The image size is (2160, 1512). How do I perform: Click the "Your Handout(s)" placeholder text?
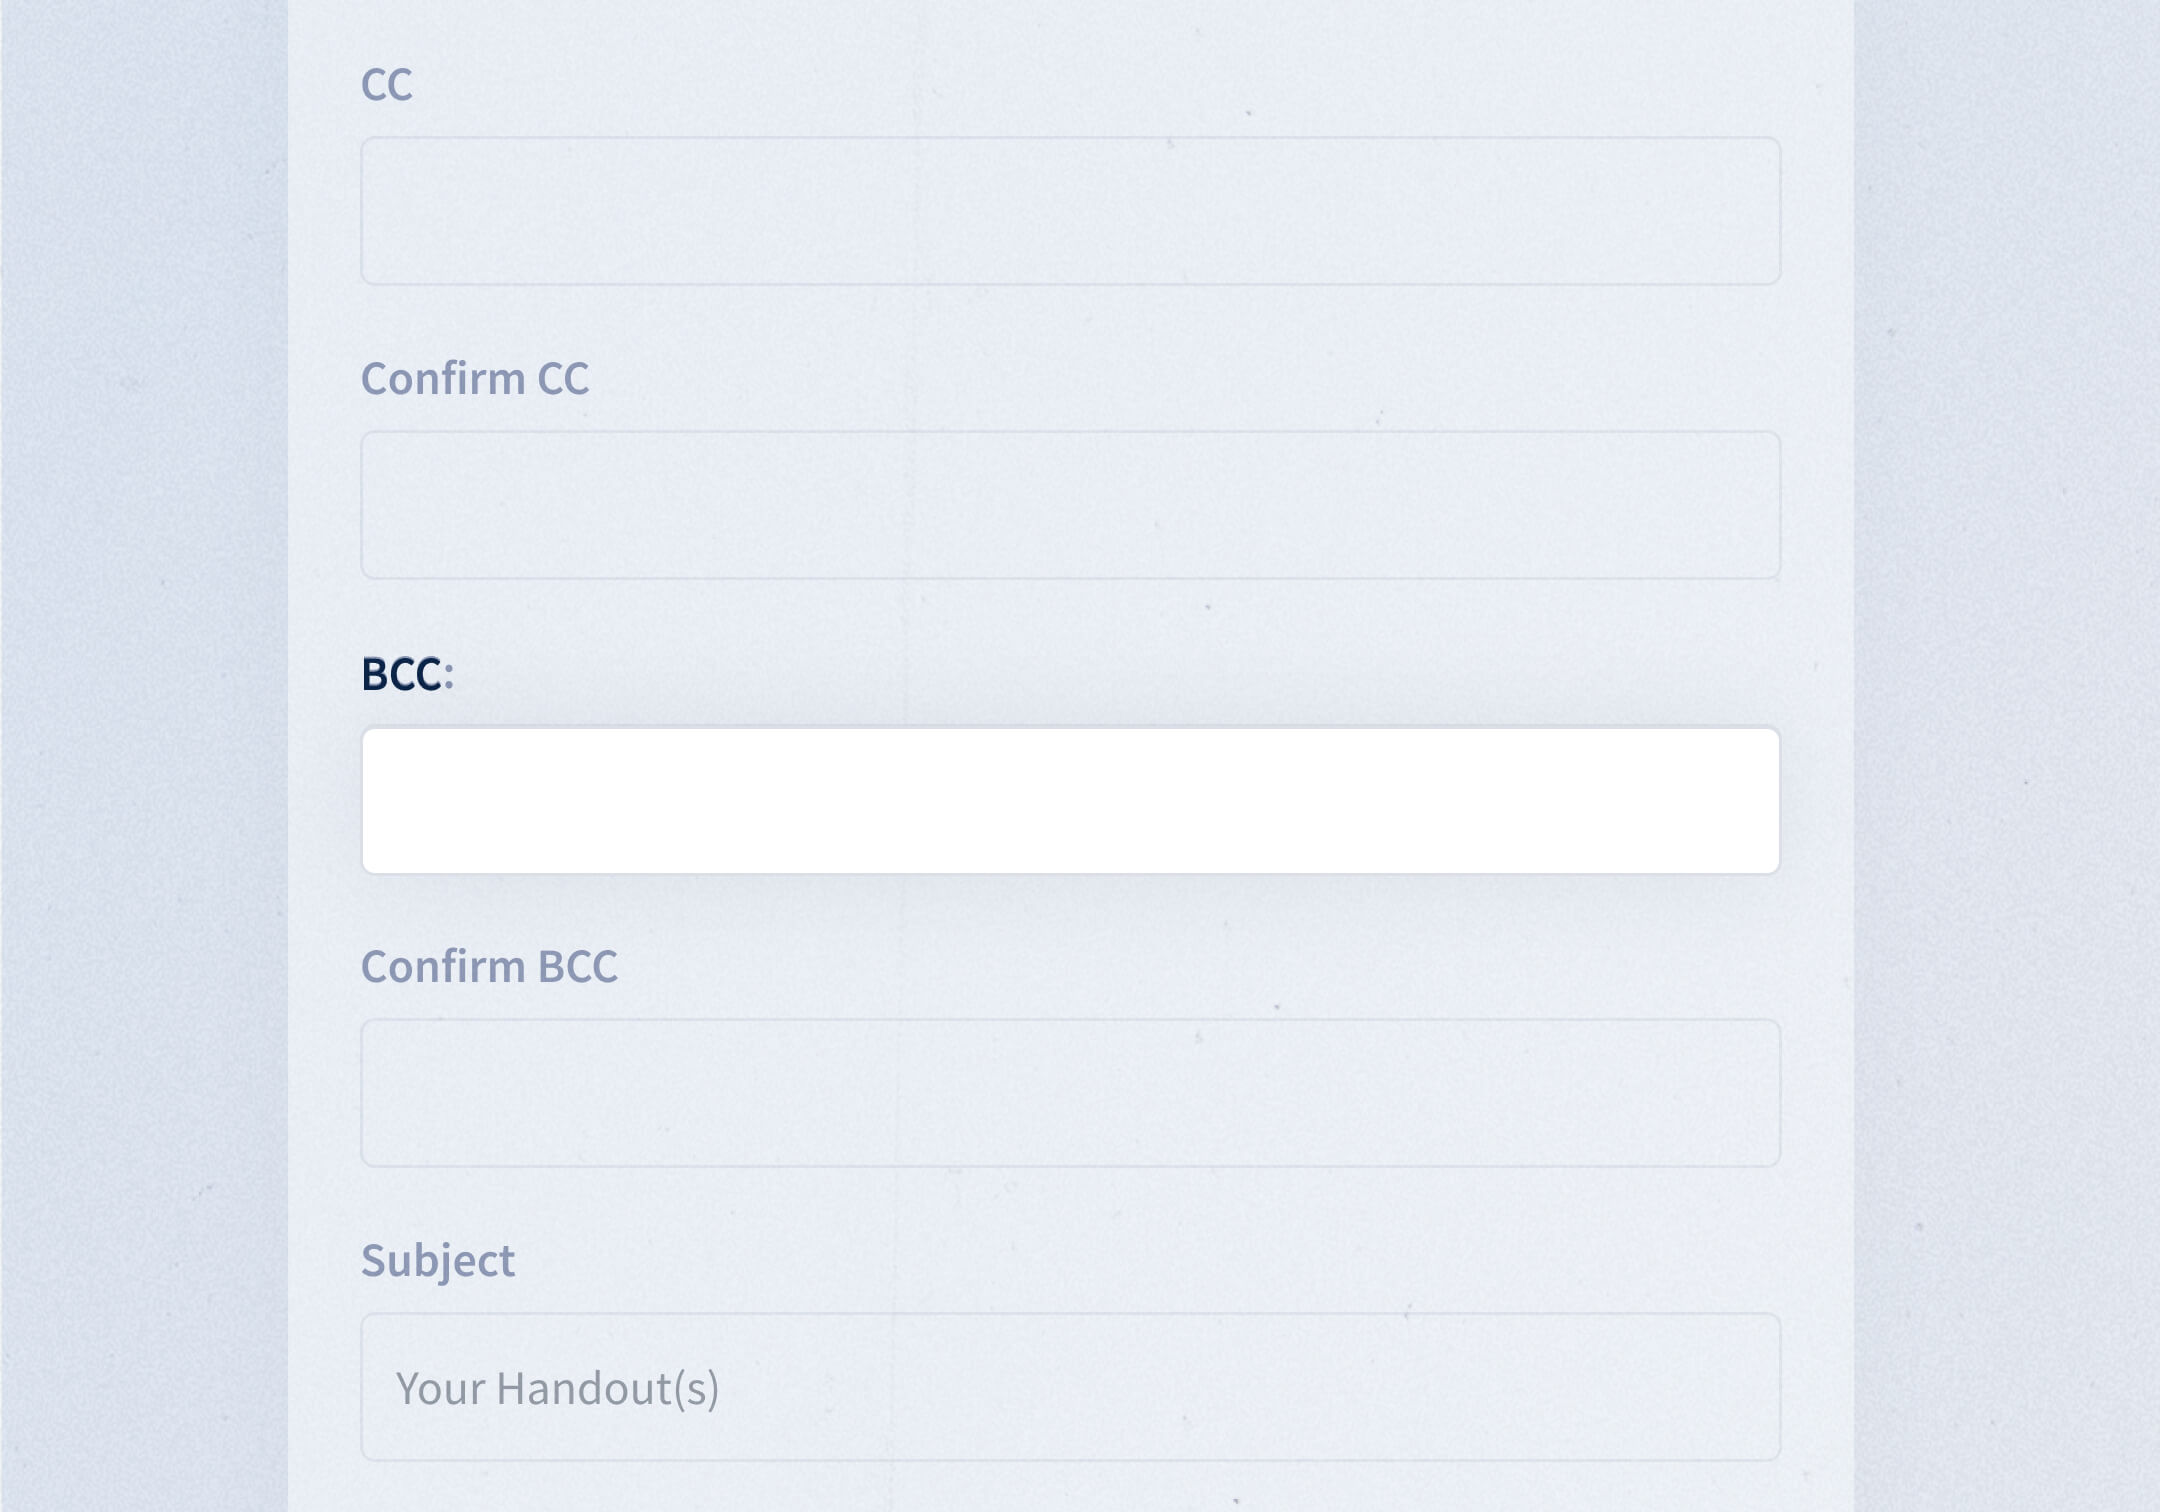[557, 1388]
